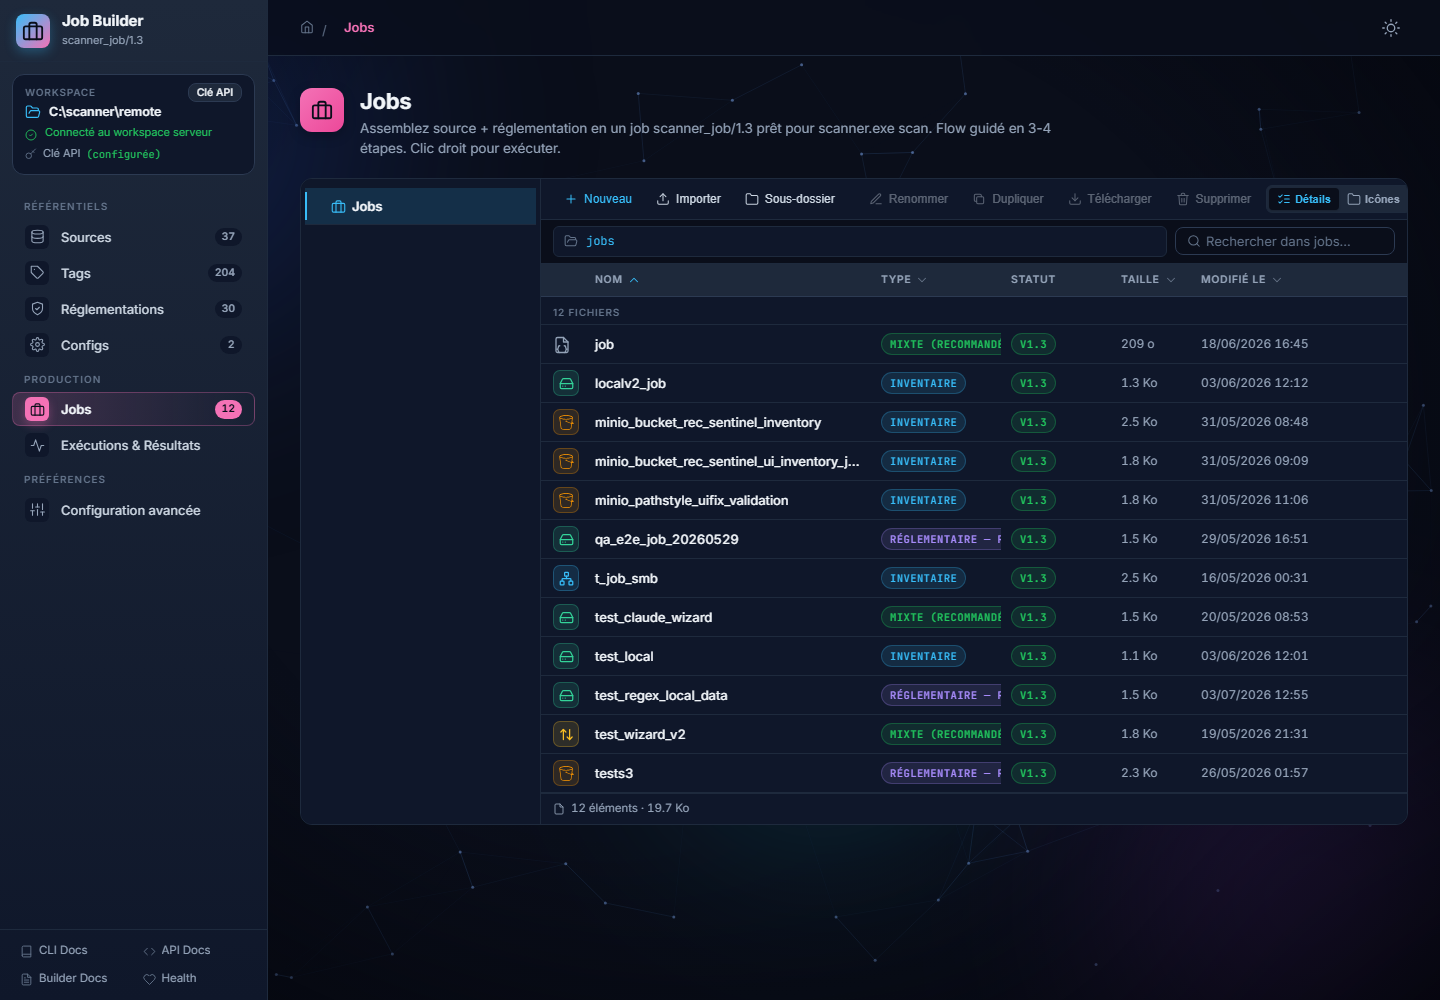
Task: Open the Sources database icon in sidebar
Action: [x=37, y=237]
